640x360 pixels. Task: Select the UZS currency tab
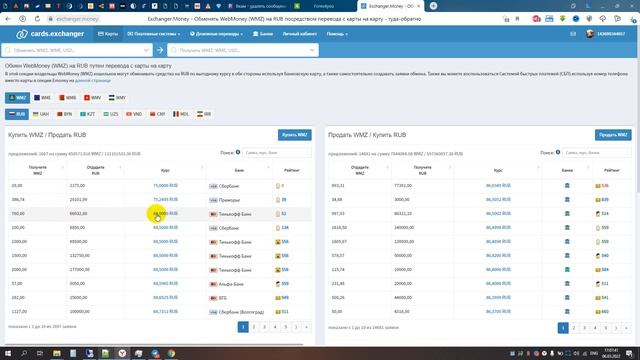[x=111, y=114]
